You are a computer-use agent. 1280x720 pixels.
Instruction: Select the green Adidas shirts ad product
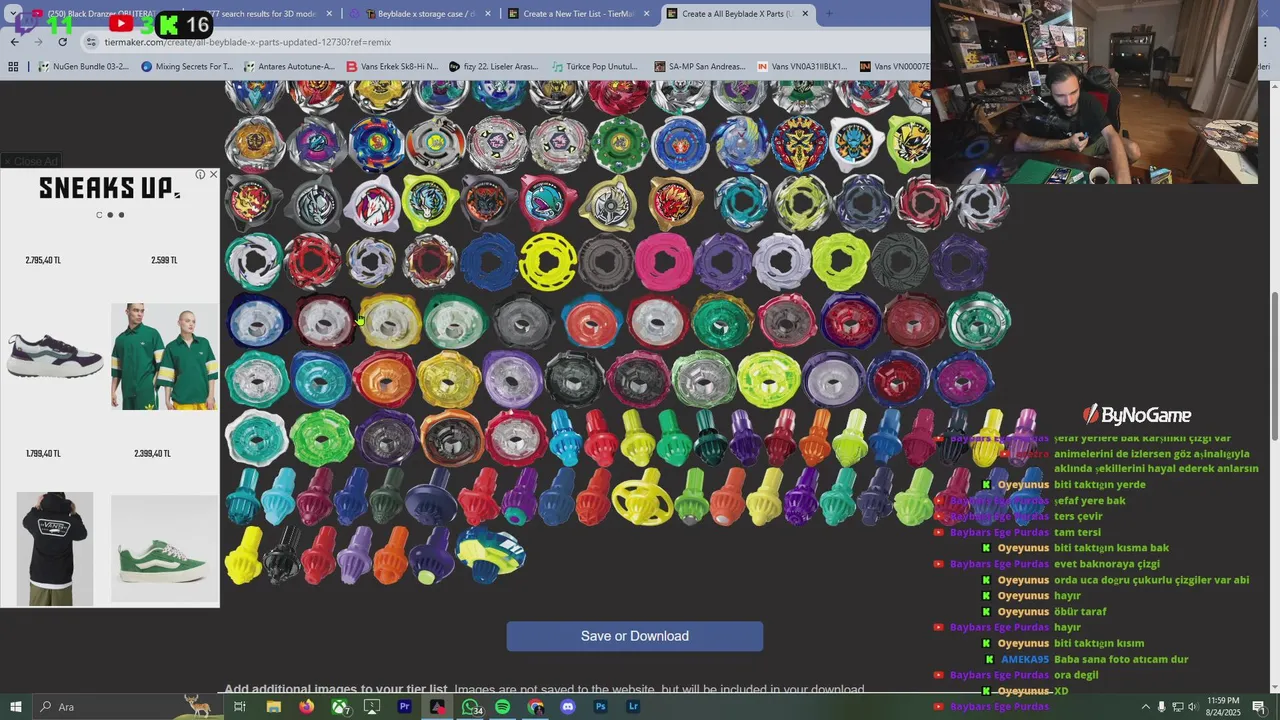pyautogui.click(x=164, y=356)
